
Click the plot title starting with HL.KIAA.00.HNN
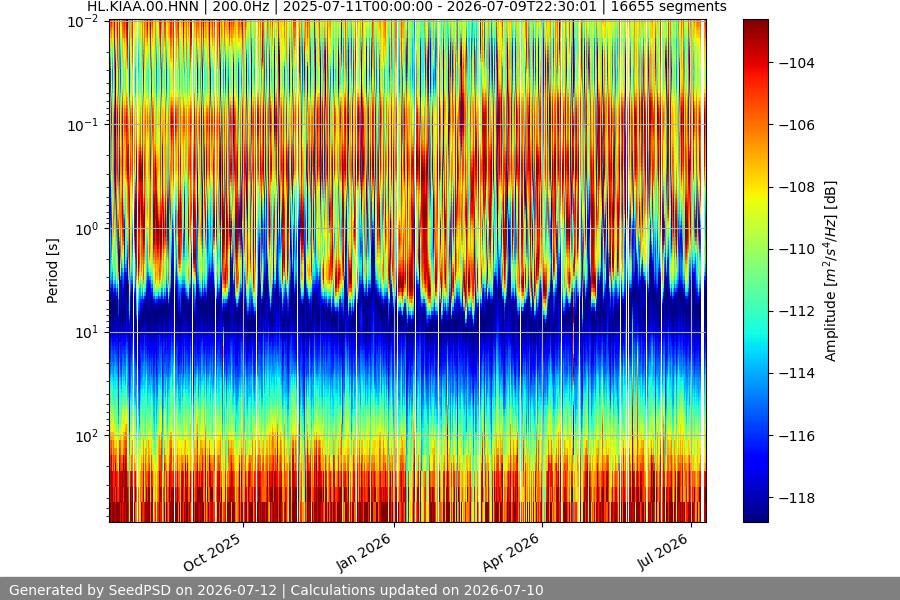(x=406, y=7)
